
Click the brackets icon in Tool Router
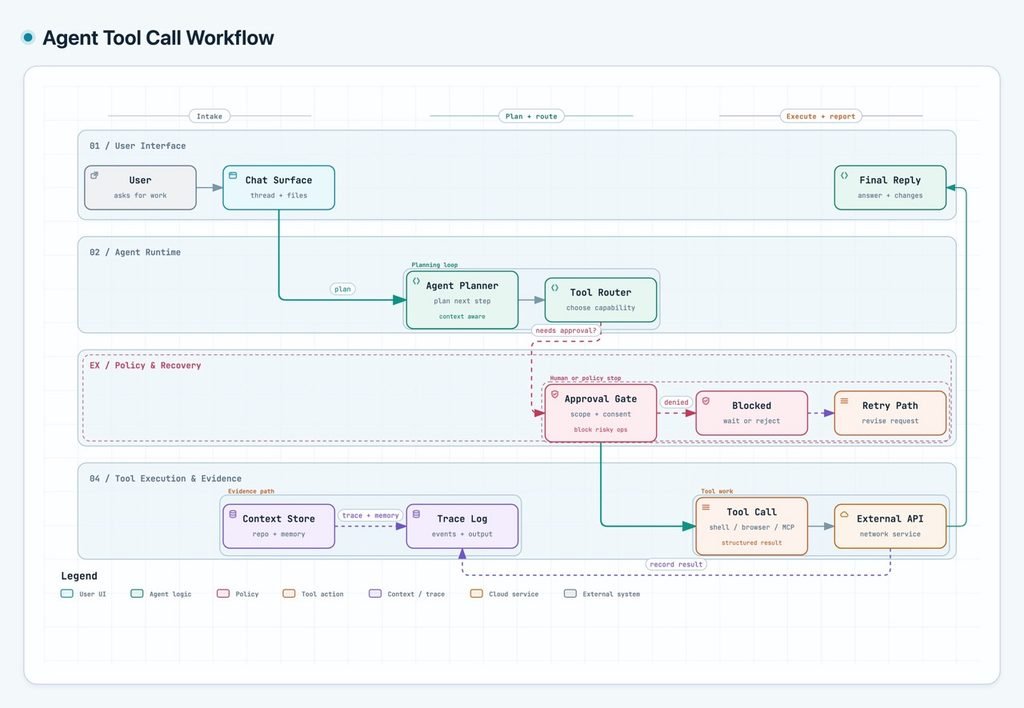[x=554, y=287]
